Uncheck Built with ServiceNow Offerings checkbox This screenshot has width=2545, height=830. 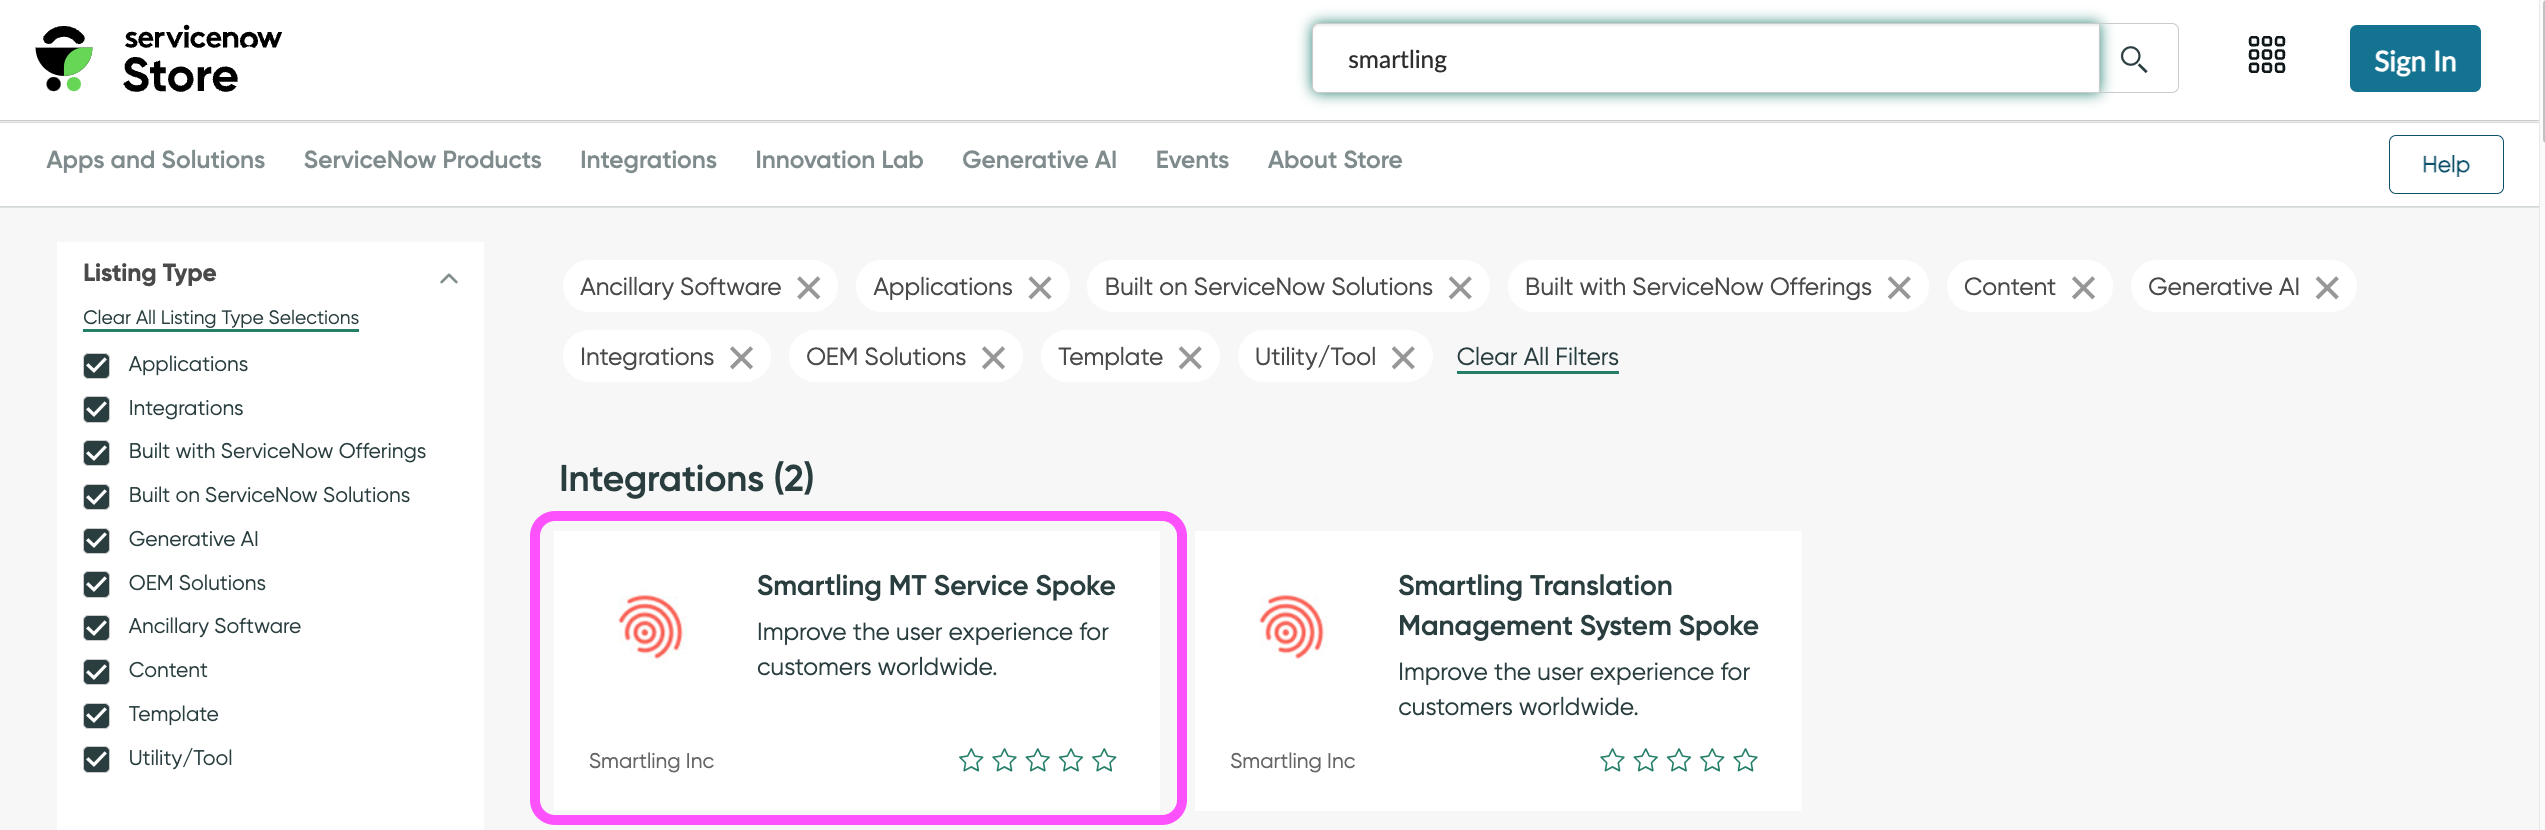97,453
